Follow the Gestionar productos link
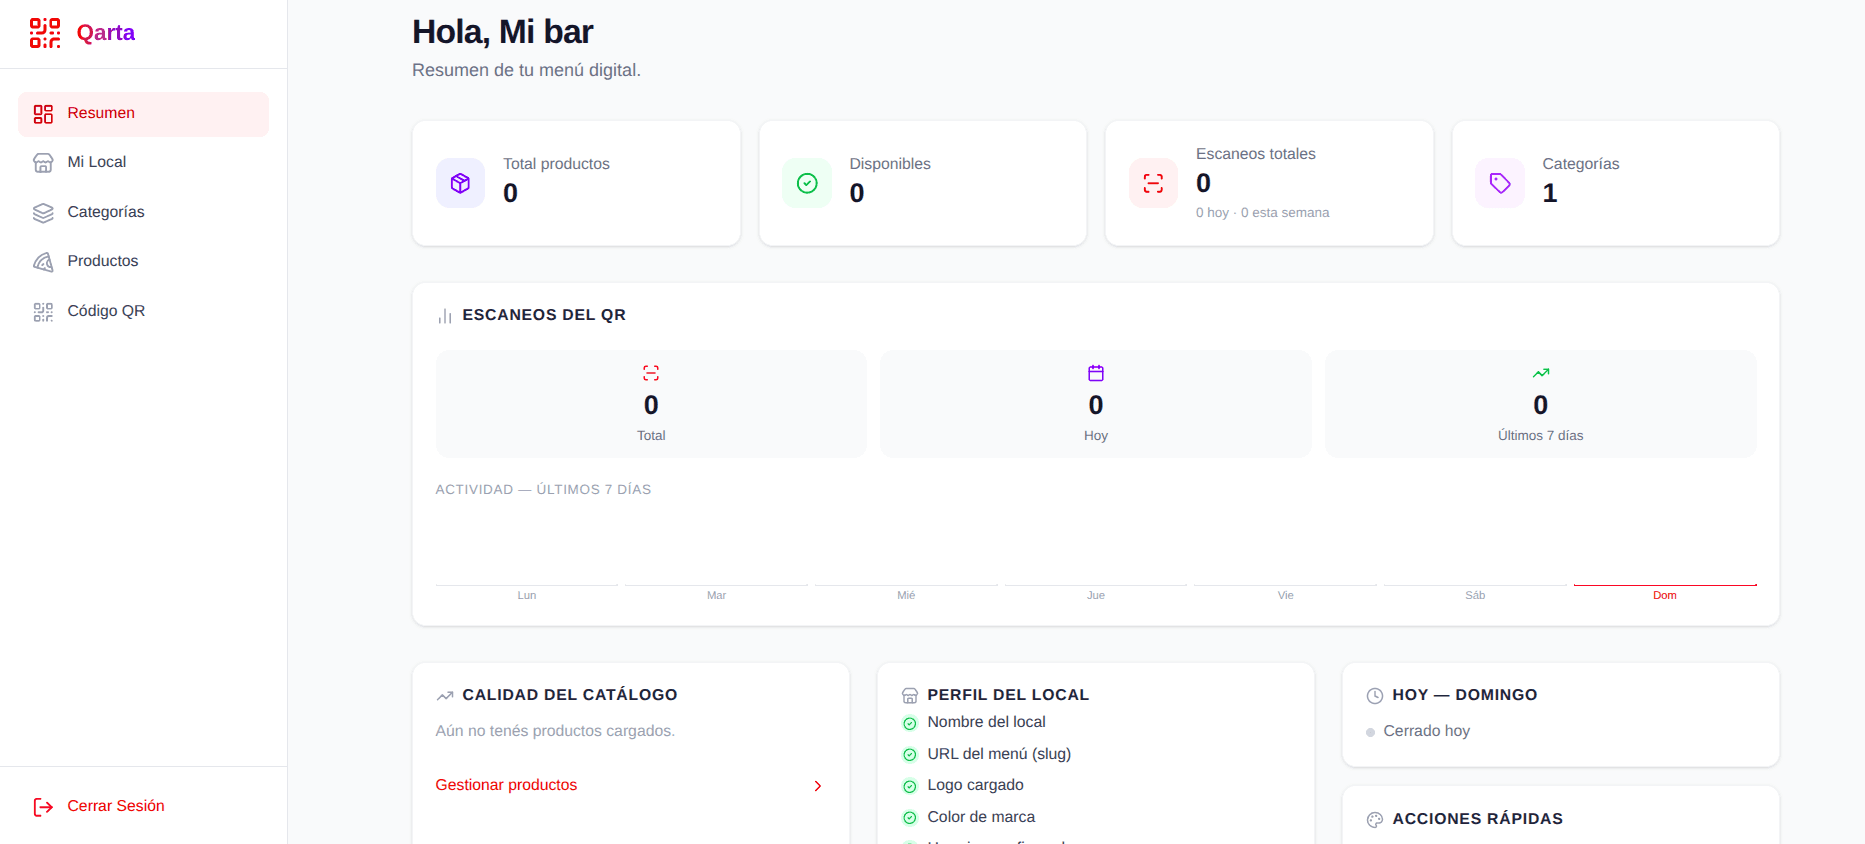The height and width of the screenshot is (844, 1865). pos(630,786)
